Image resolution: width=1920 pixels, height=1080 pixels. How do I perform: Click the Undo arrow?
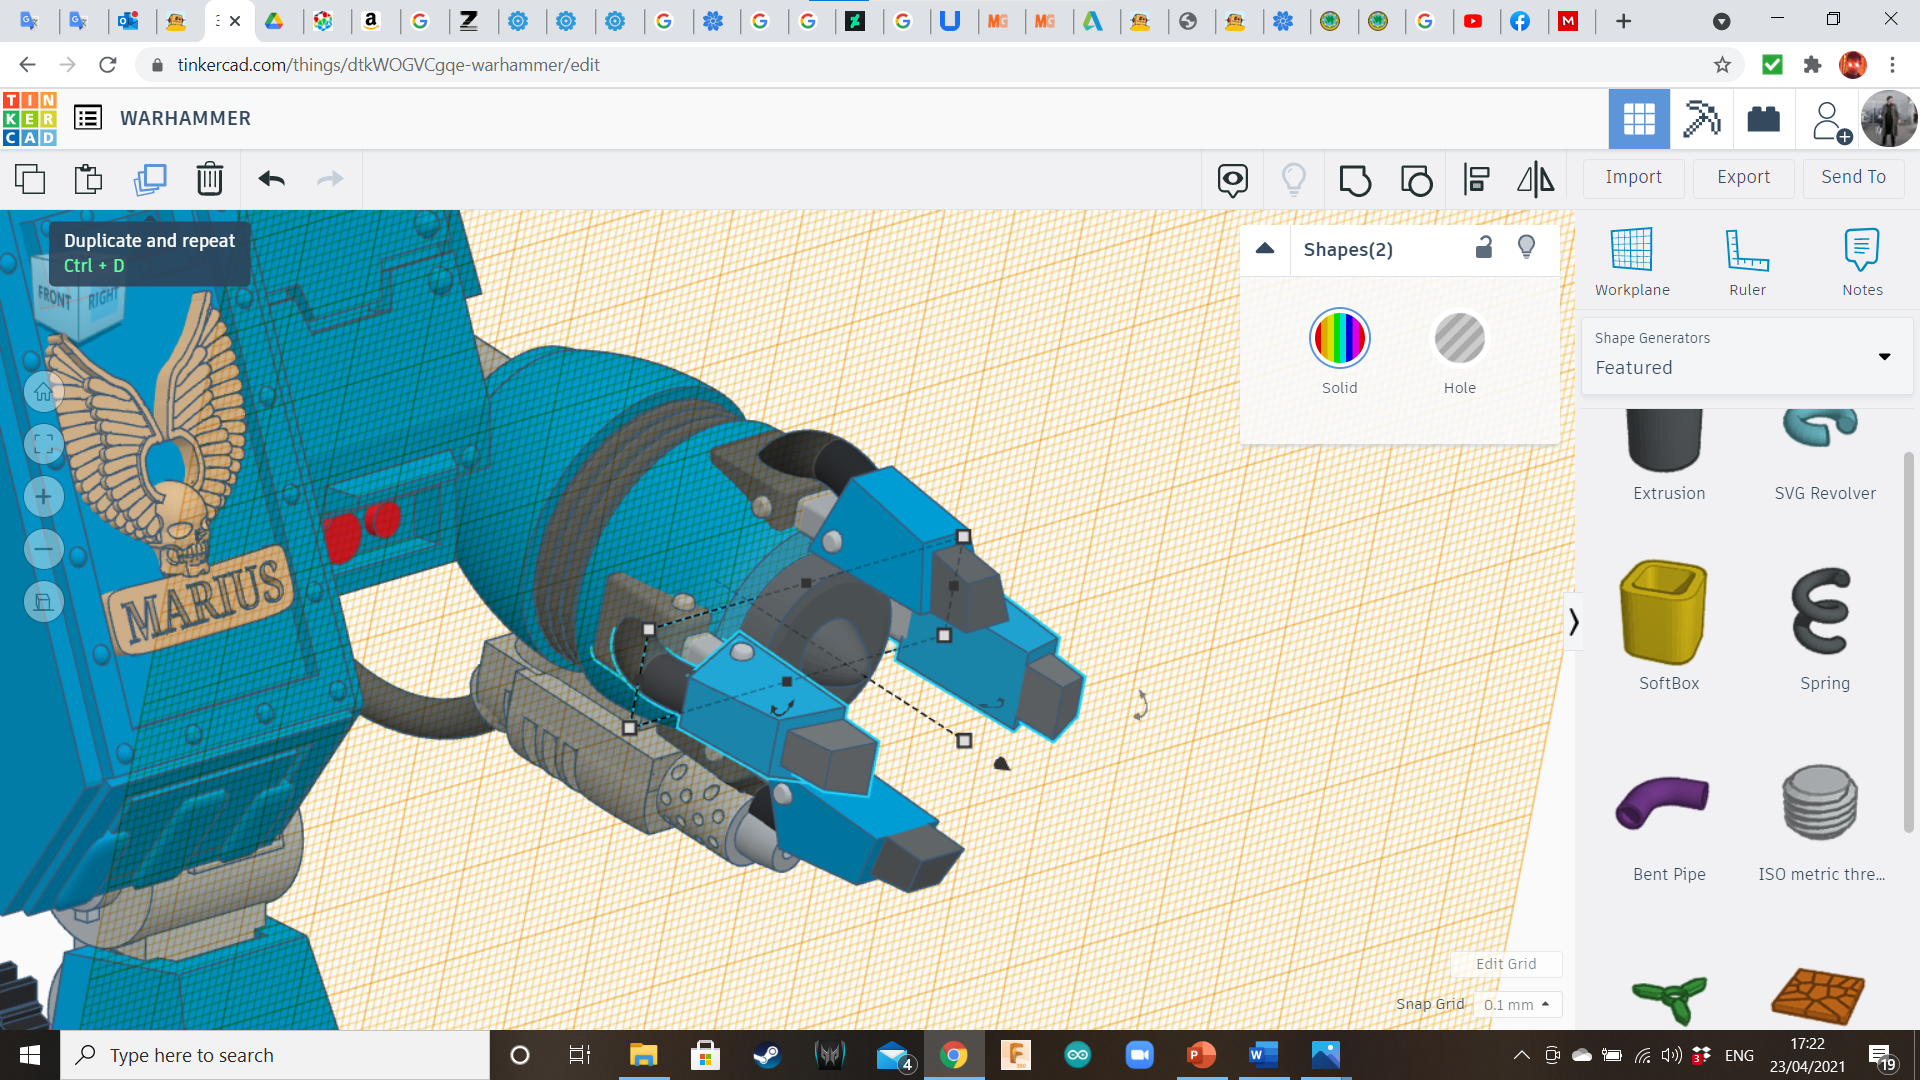(271, 179)
